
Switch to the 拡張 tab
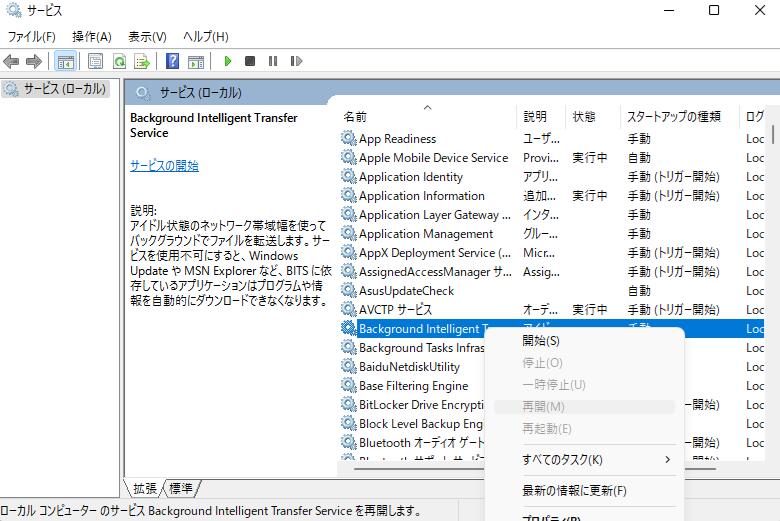(145, 488)
